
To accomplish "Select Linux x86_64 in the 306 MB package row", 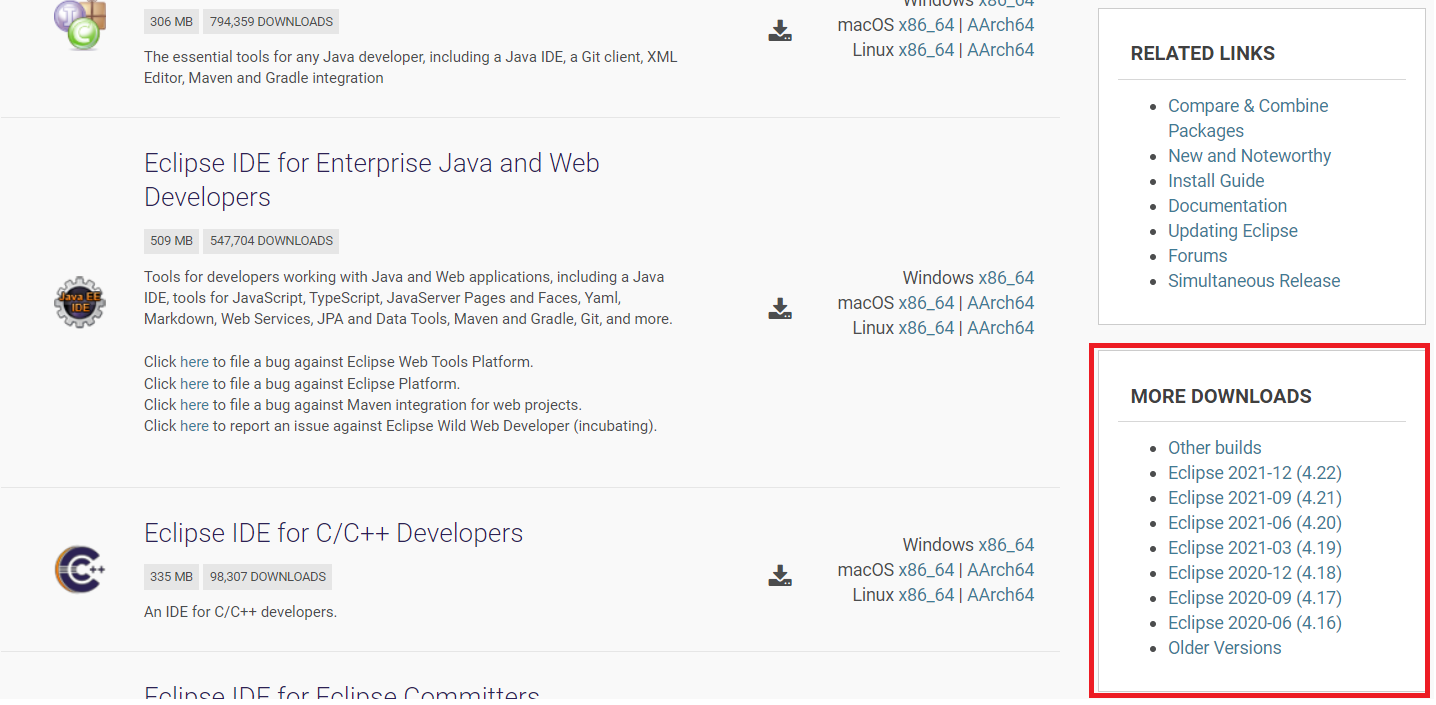I will click(926, 50).
